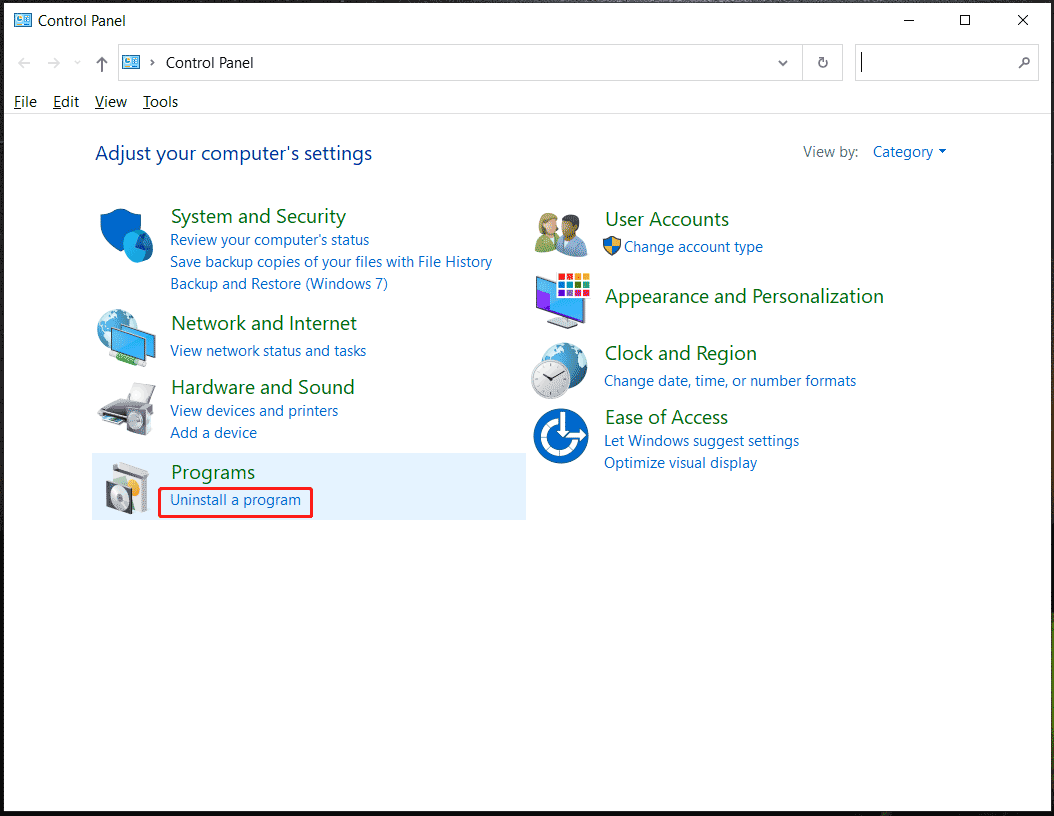
Task: Open the File menu
Action: [x=26, y=101]
